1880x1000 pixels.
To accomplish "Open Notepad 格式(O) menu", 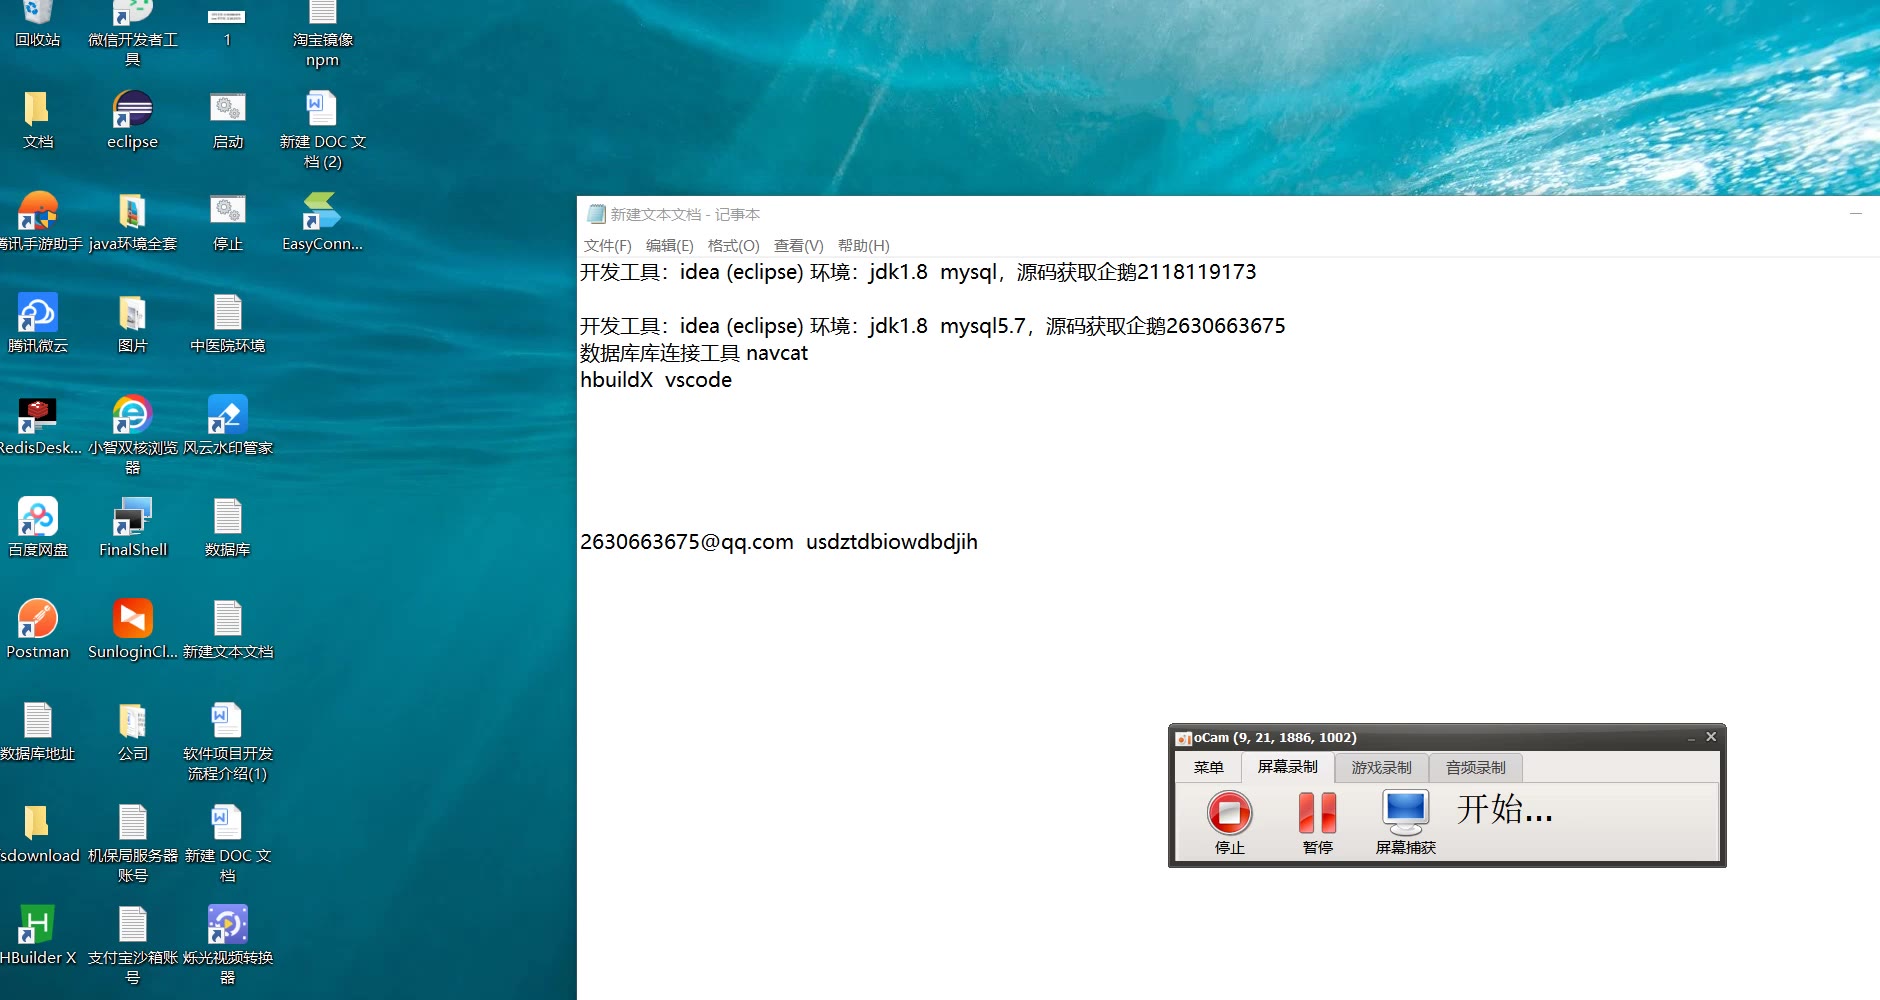I will pos(733,246).
